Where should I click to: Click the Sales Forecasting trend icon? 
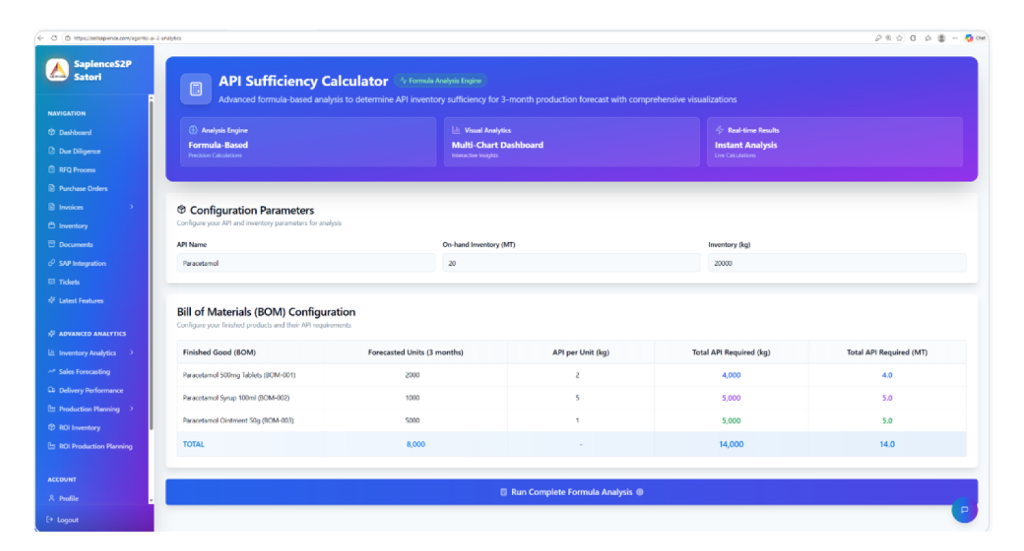(x=52, y=371)
